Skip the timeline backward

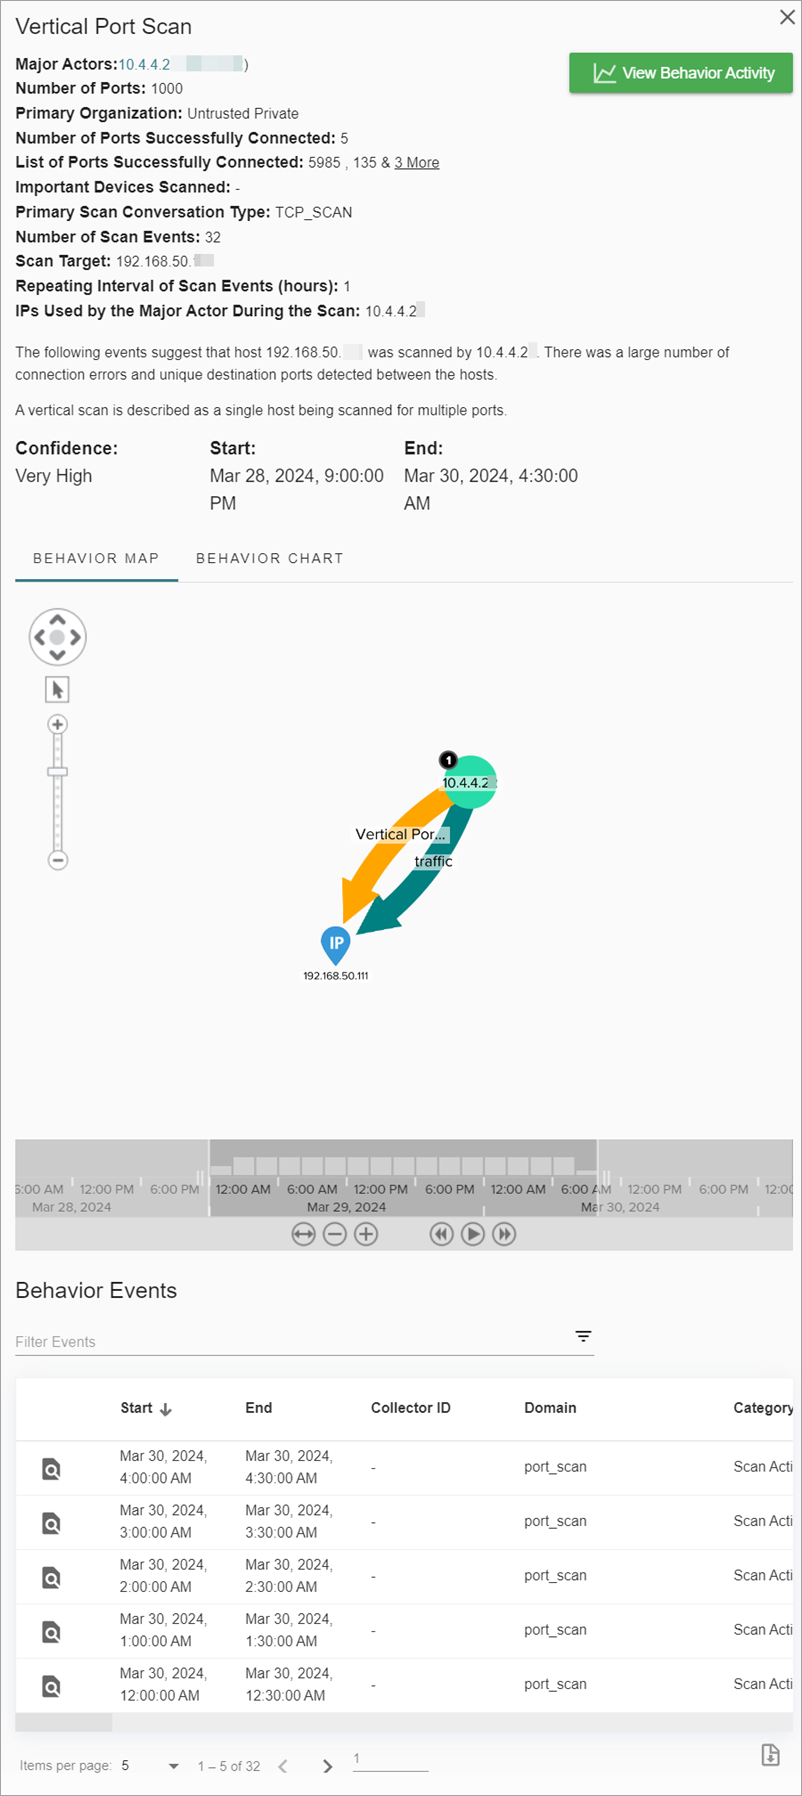(441, 1234)
